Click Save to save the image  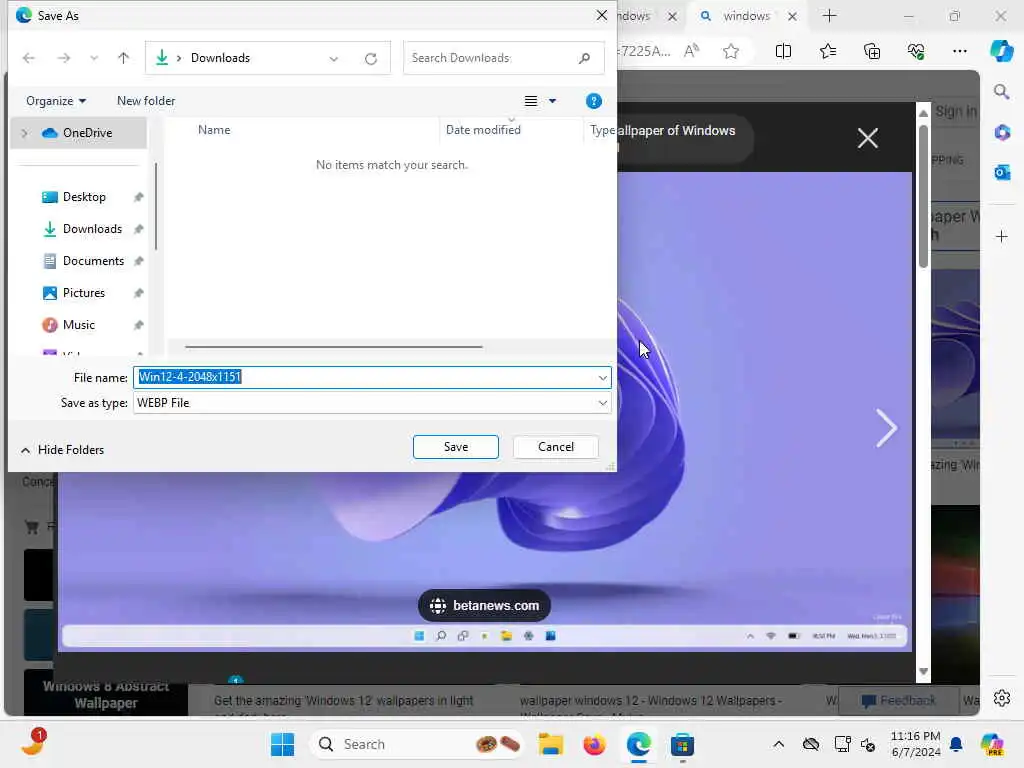(456, 447)
